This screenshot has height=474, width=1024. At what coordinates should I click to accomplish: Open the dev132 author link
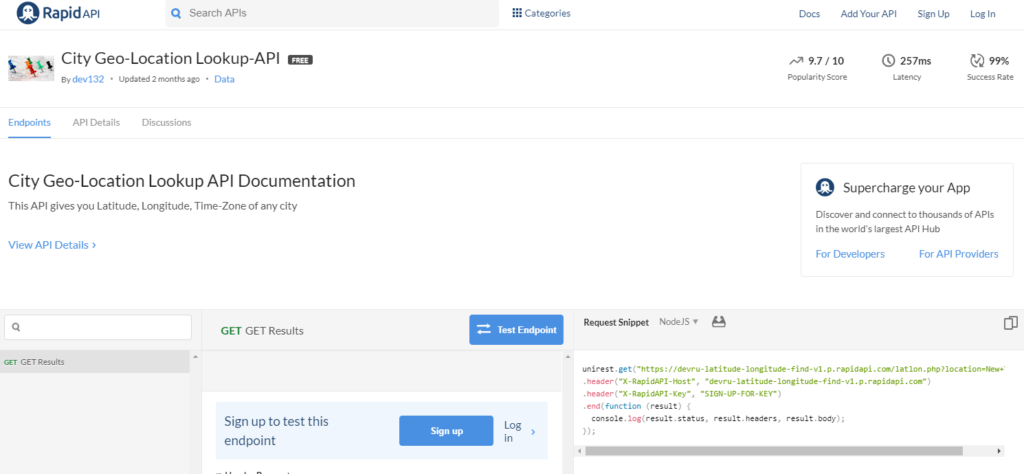88,79
